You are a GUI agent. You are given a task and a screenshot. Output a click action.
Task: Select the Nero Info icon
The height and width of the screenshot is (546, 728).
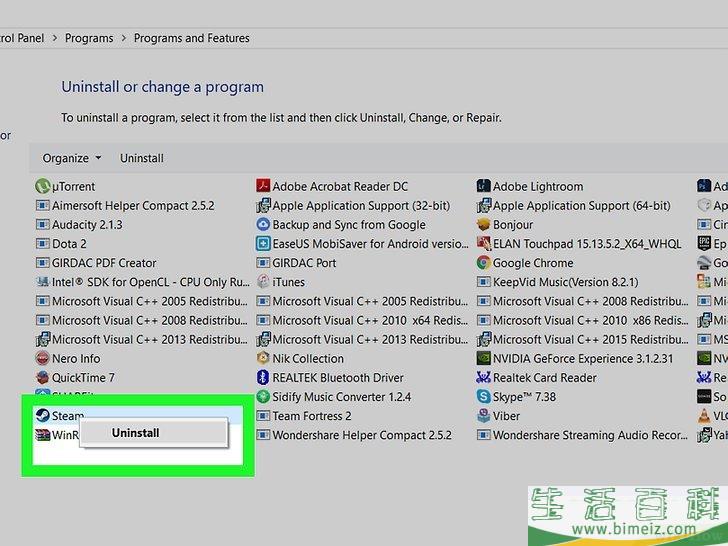coord(43,359)
